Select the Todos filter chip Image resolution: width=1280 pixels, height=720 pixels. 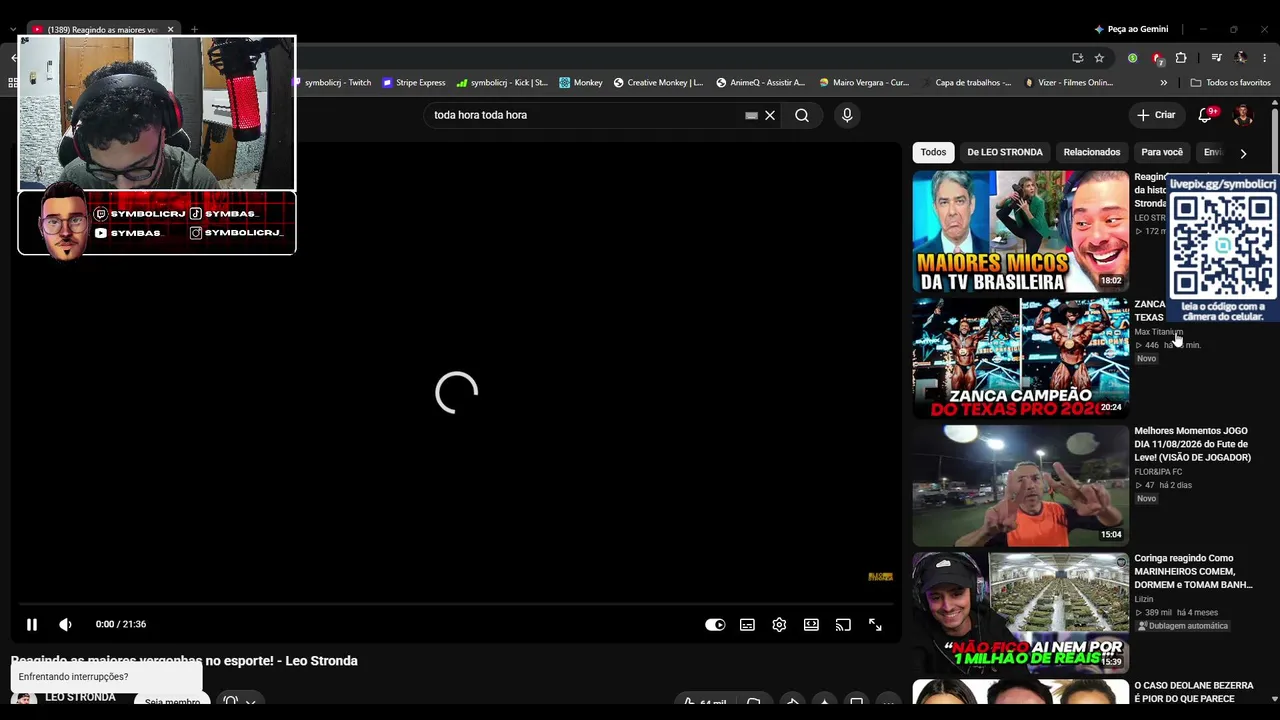coord(933,152)
